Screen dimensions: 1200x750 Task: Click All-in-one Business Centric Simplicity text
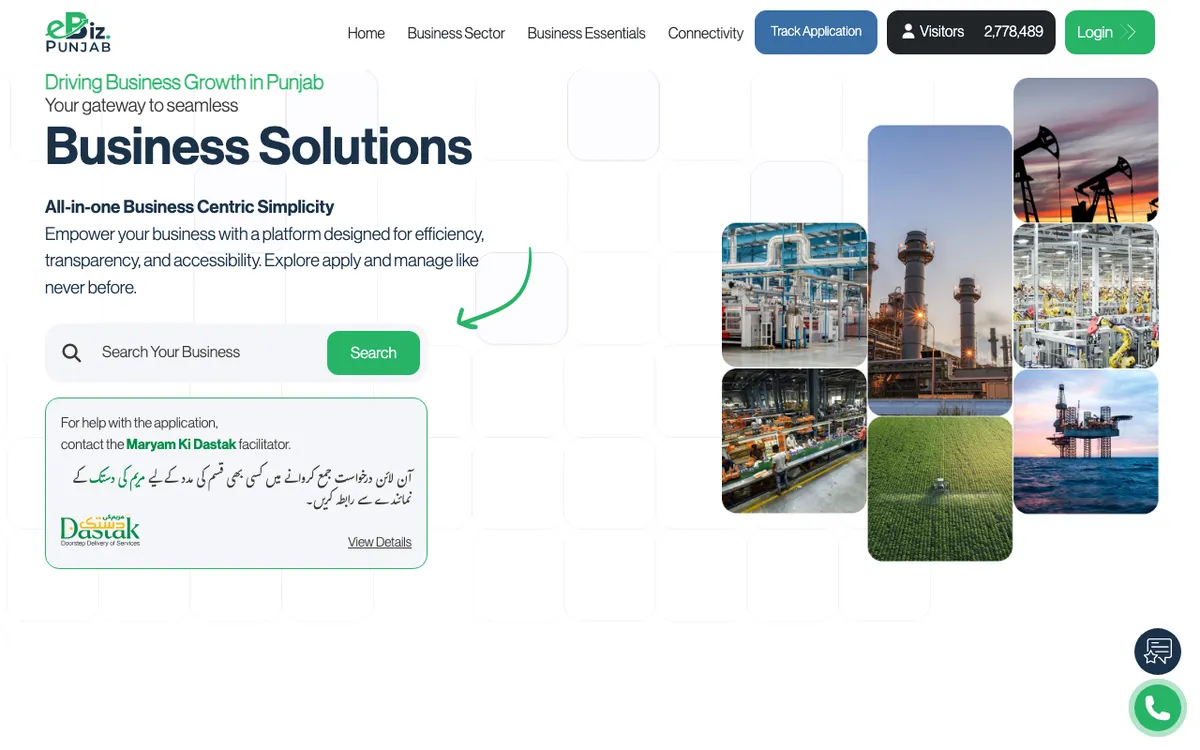(x=189, y=207)
